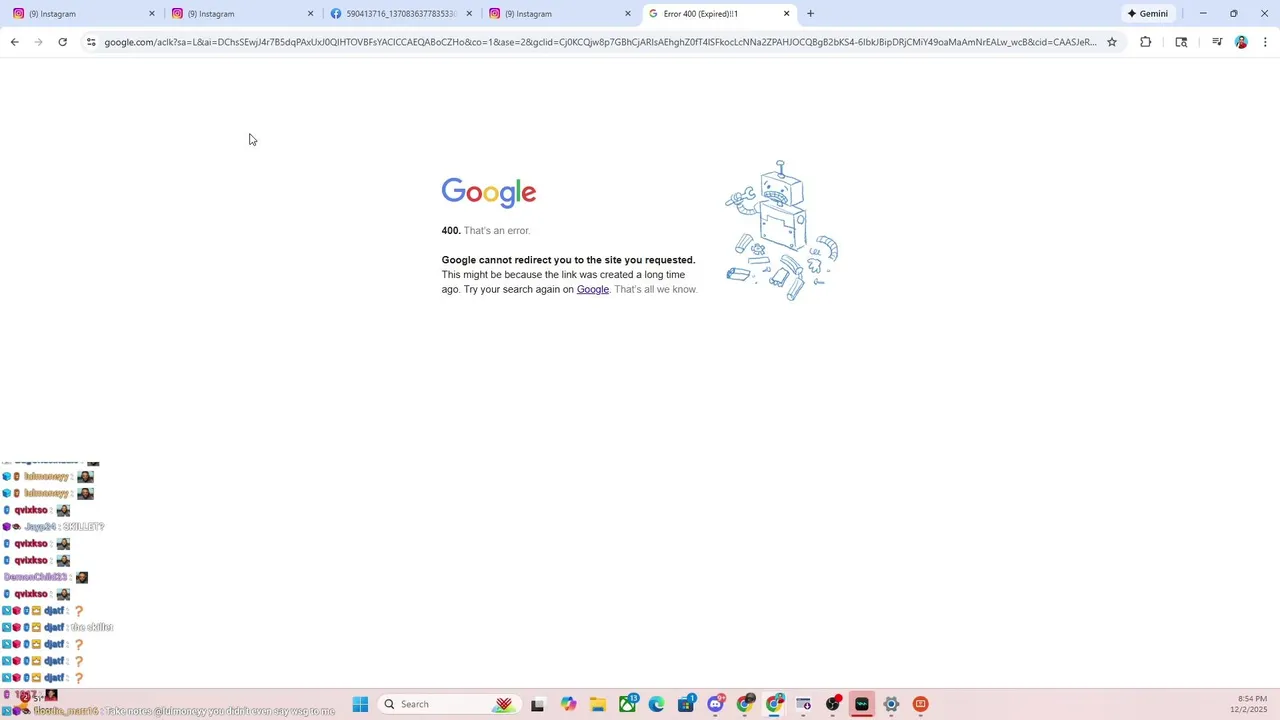Image resolution: width=1280 pixels, height=720 pixels.
Task: Bookmark this tab with the star icon
Action: (x=1111, y=42)
